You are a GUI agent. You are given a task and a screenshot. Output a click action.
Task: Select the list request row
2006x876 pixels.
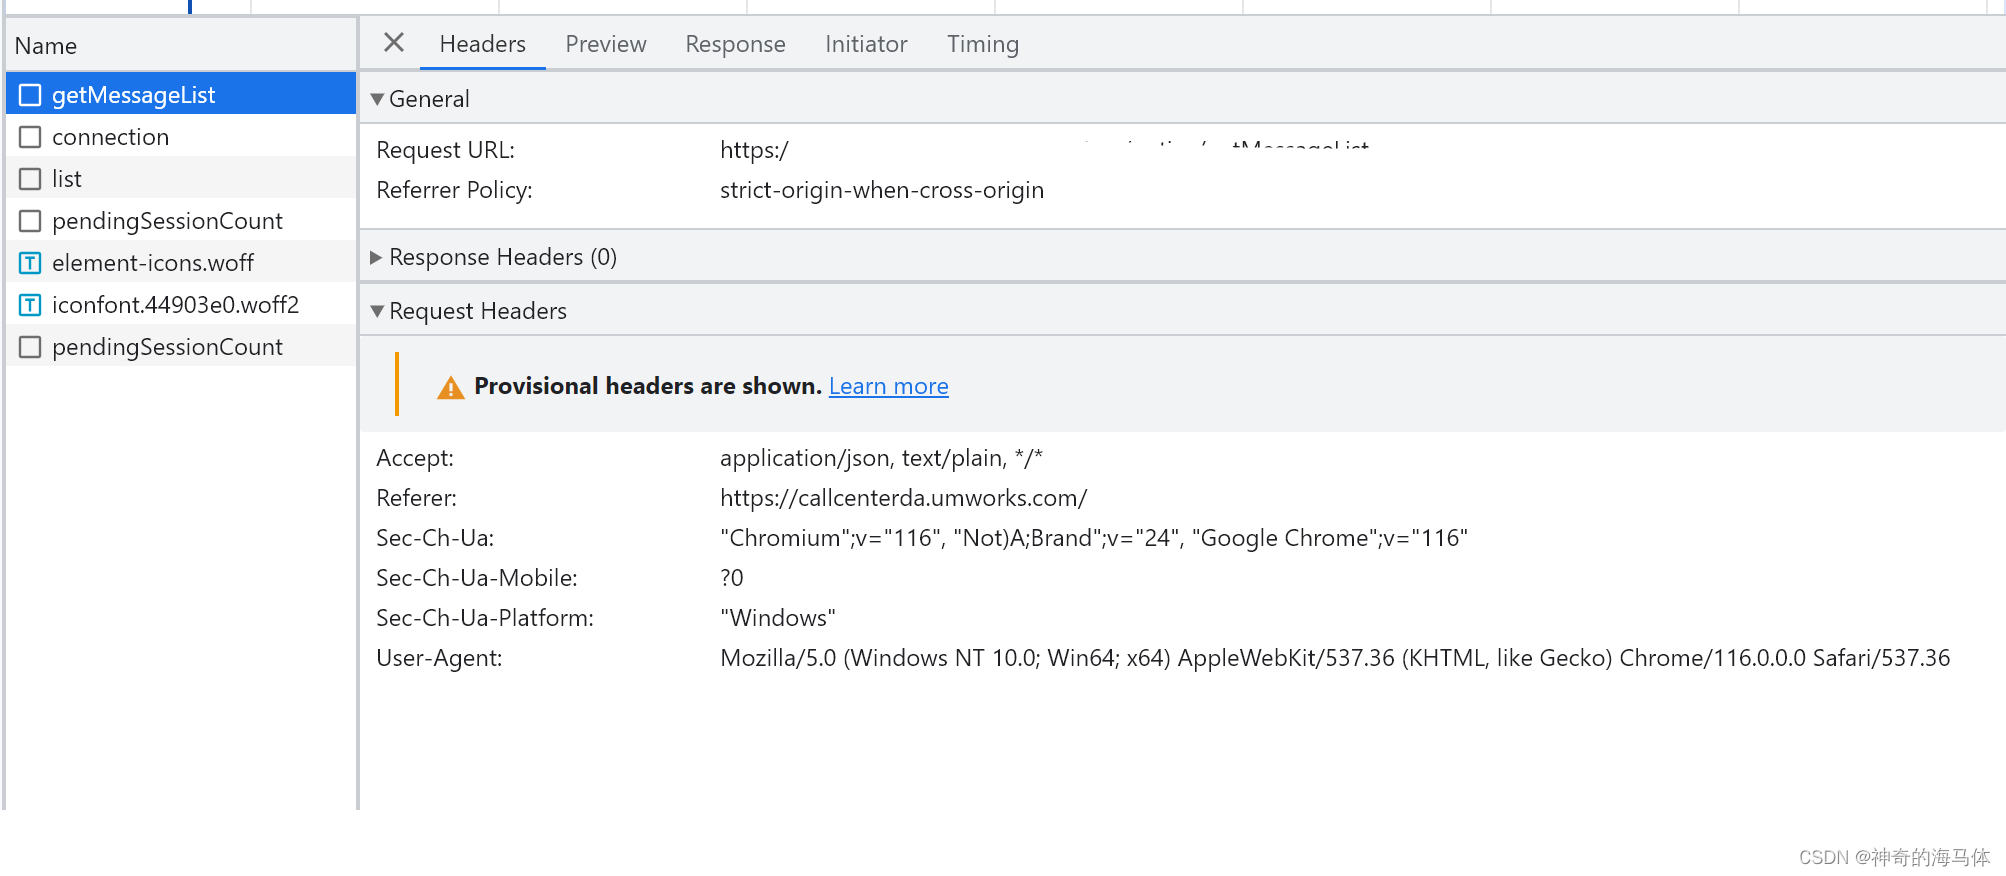click(181, 179)
